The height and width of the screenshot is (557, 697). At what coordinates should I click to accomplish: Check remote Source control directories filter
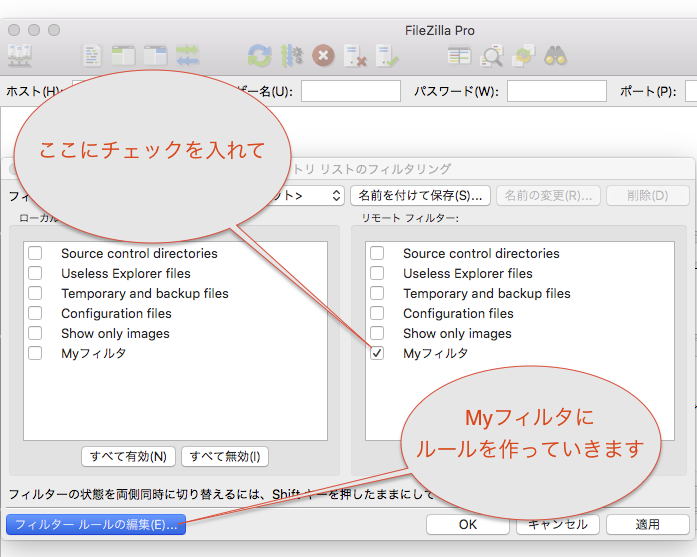pyautogui.click(x=377, y=253)
